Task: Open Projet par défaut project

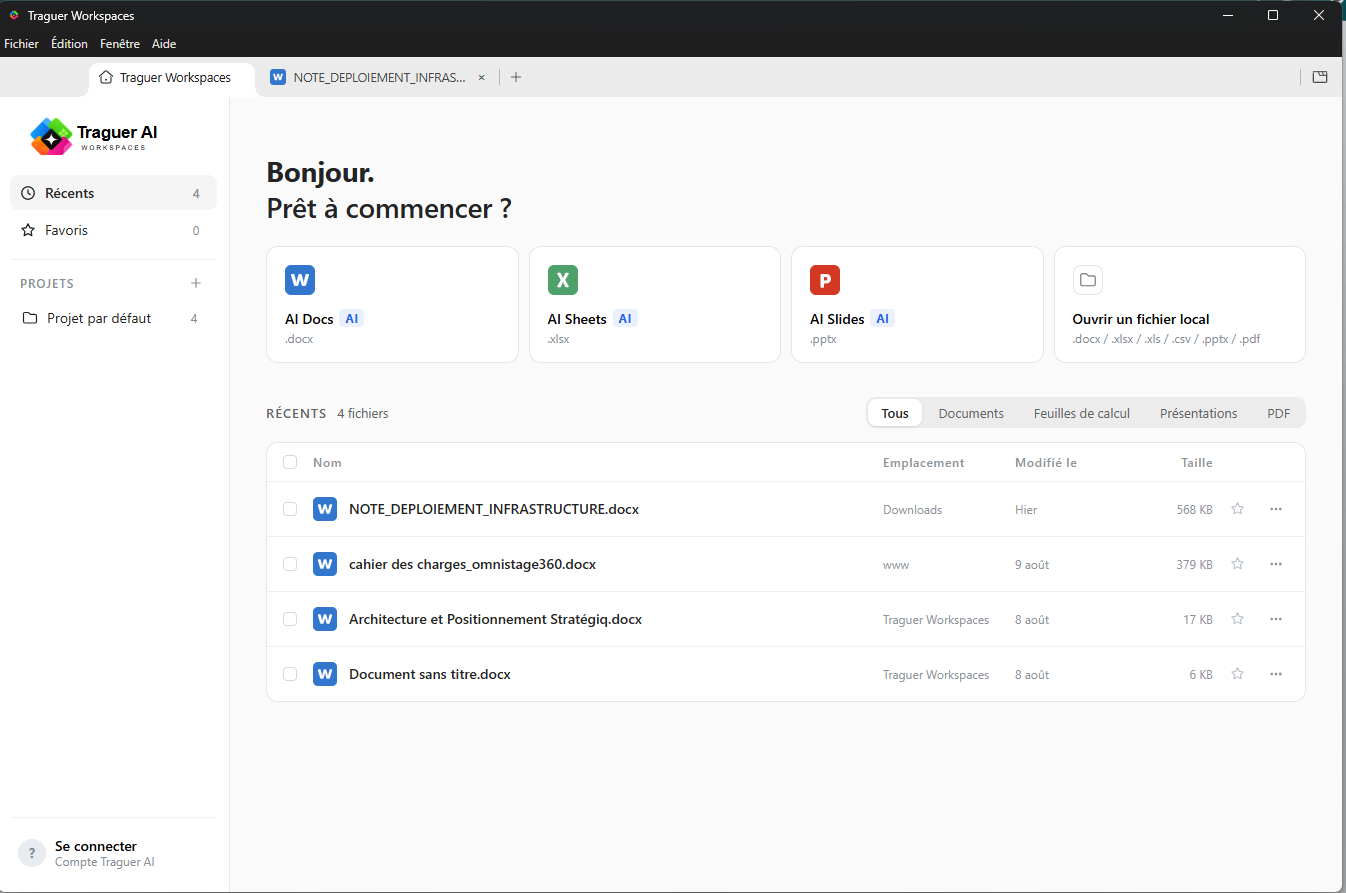Action: [113, 318]
